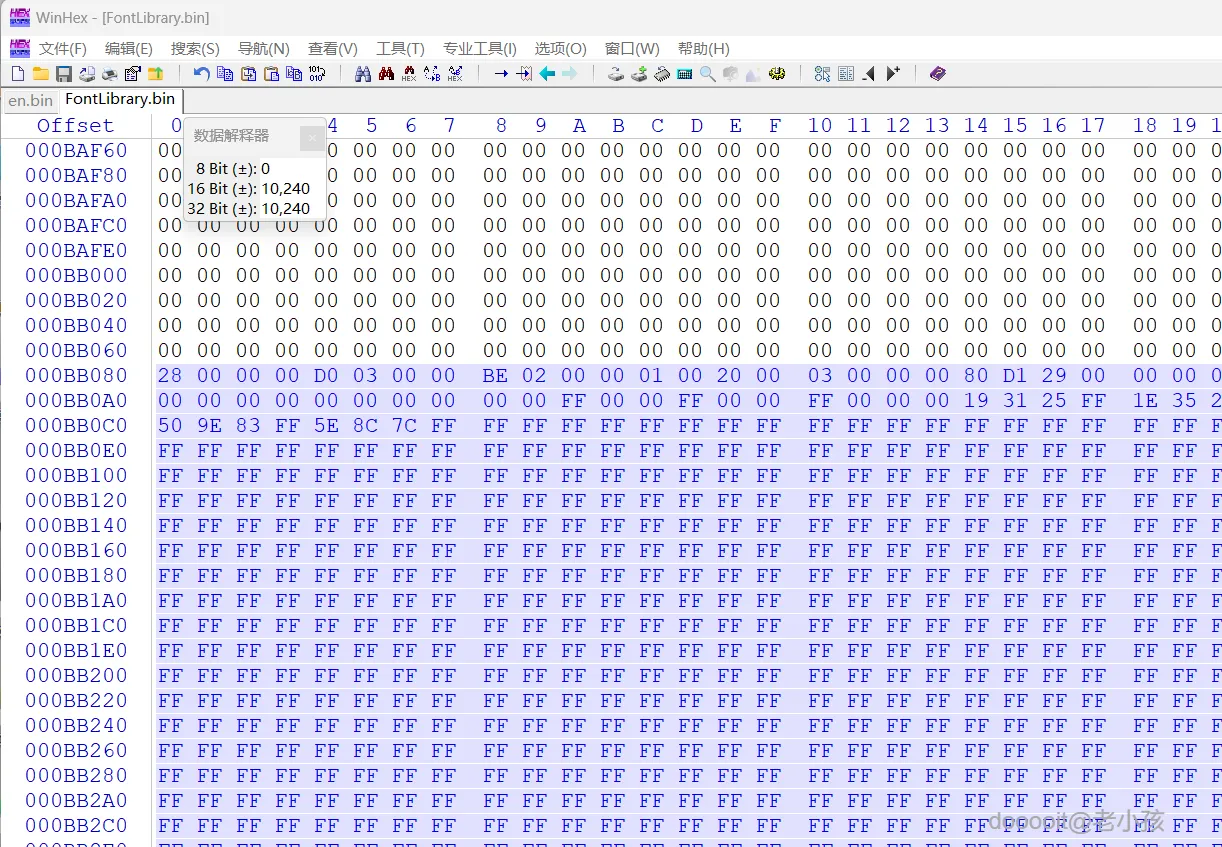Screen dimensions: 1222x847
Task: Go back with the cyan left arrow
Action: point(547,74)
